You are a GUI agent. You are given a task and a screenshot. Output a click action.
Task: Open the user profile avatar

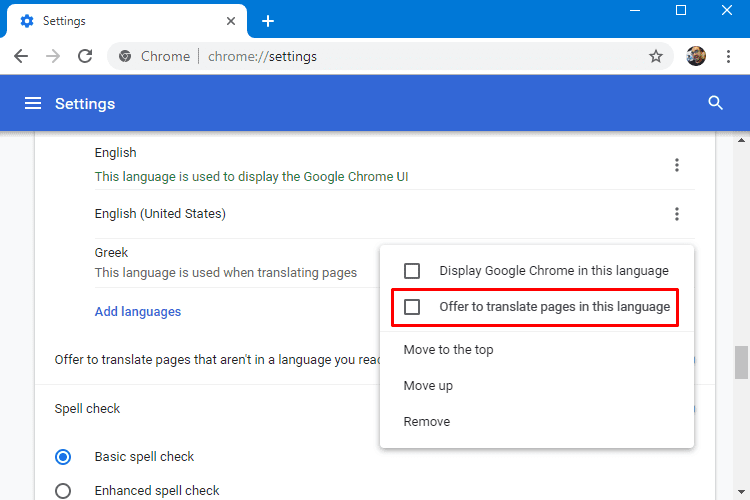695,56
